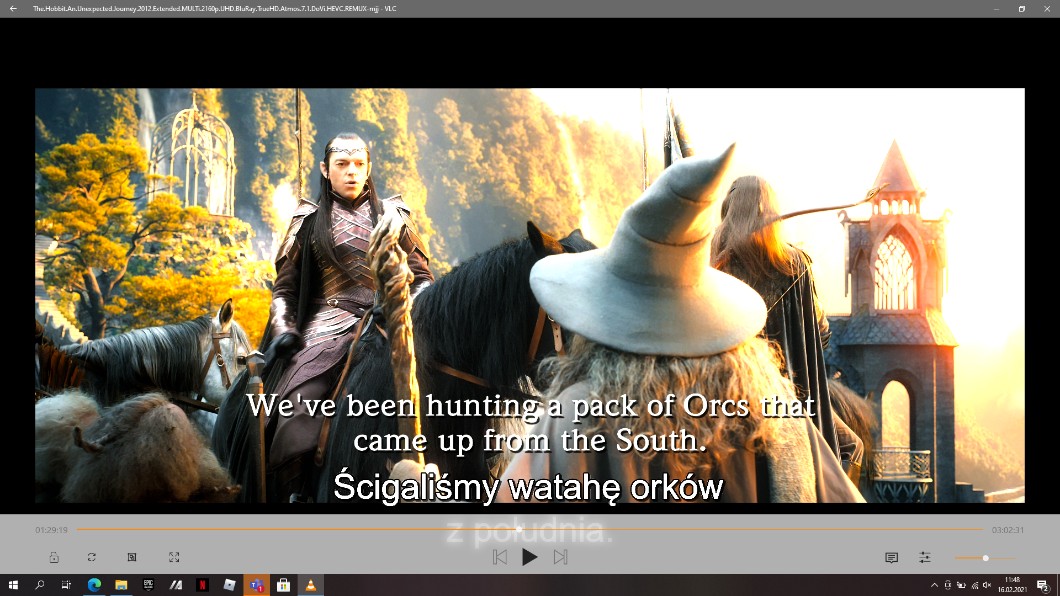Open the Windows notification center
Screen dimensions: 1060x596
pyautogui.click(x=1042, y=585)
